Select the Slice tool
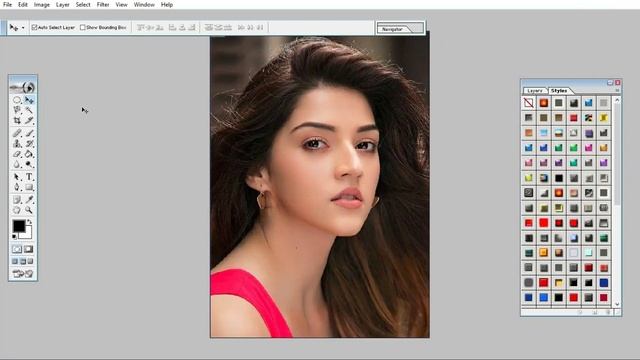640x360 pixels. [29, 120]
